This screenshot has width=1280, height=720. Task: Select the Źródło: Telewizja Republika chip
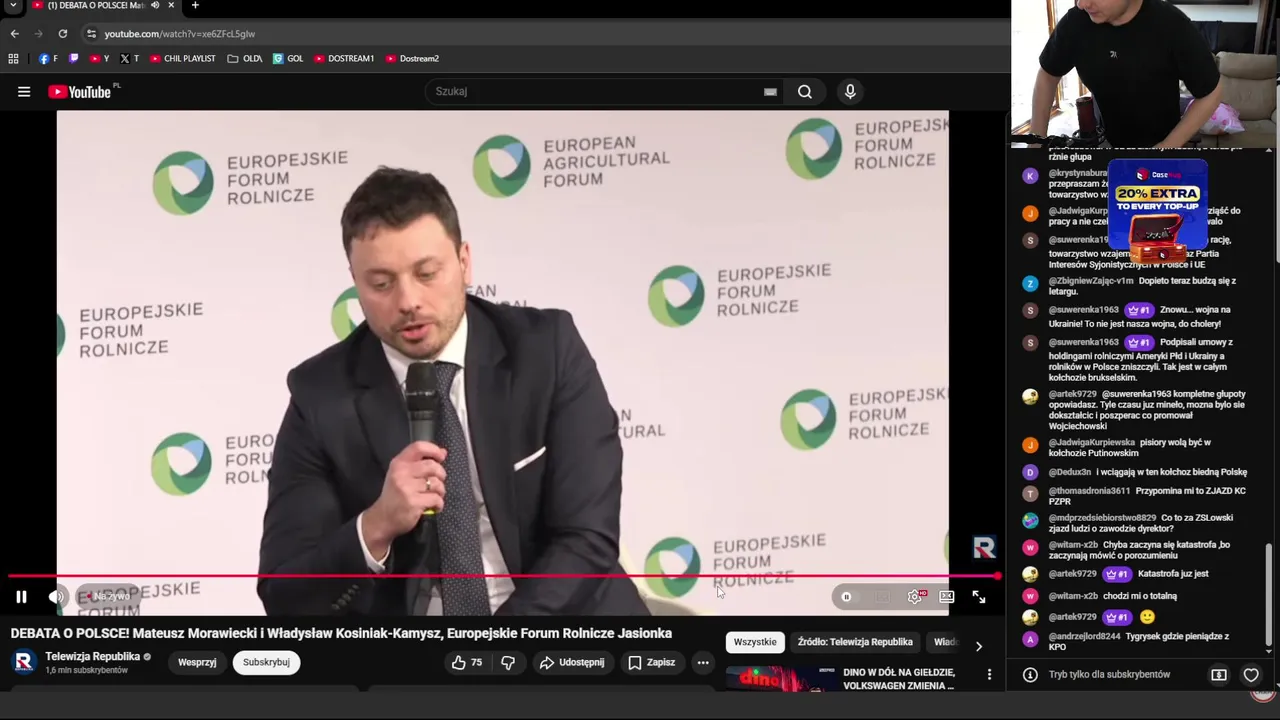855,642
